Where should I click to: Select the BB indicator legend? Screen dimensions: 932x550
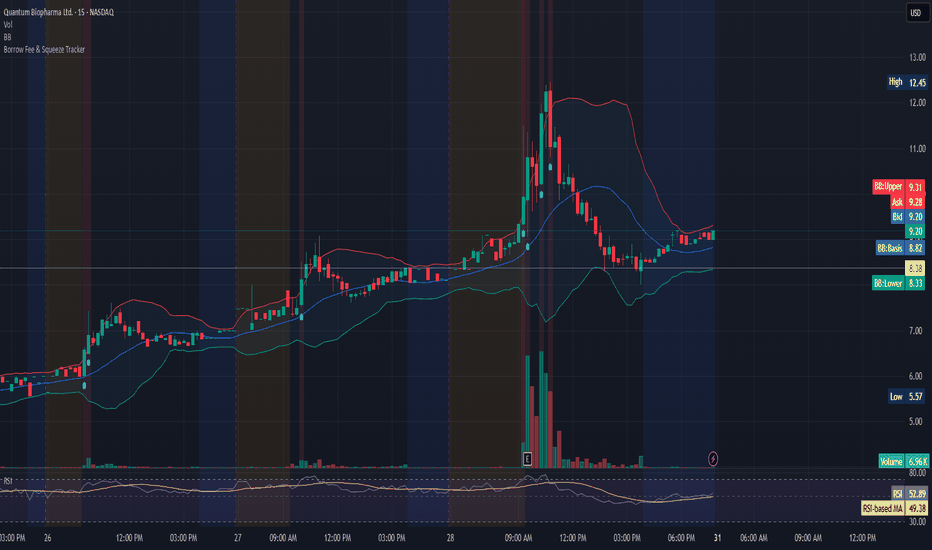pos(7,37)
